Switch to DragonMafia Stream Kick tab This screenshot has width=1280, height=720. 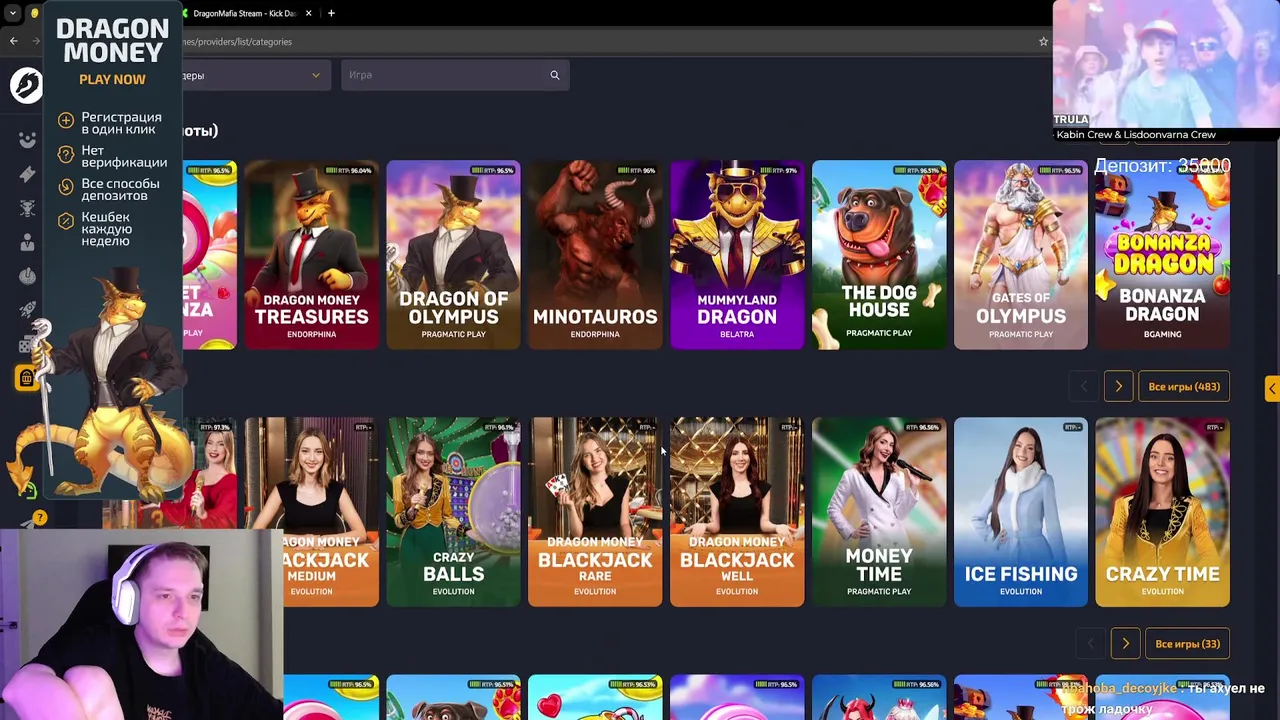coord(246,13)
